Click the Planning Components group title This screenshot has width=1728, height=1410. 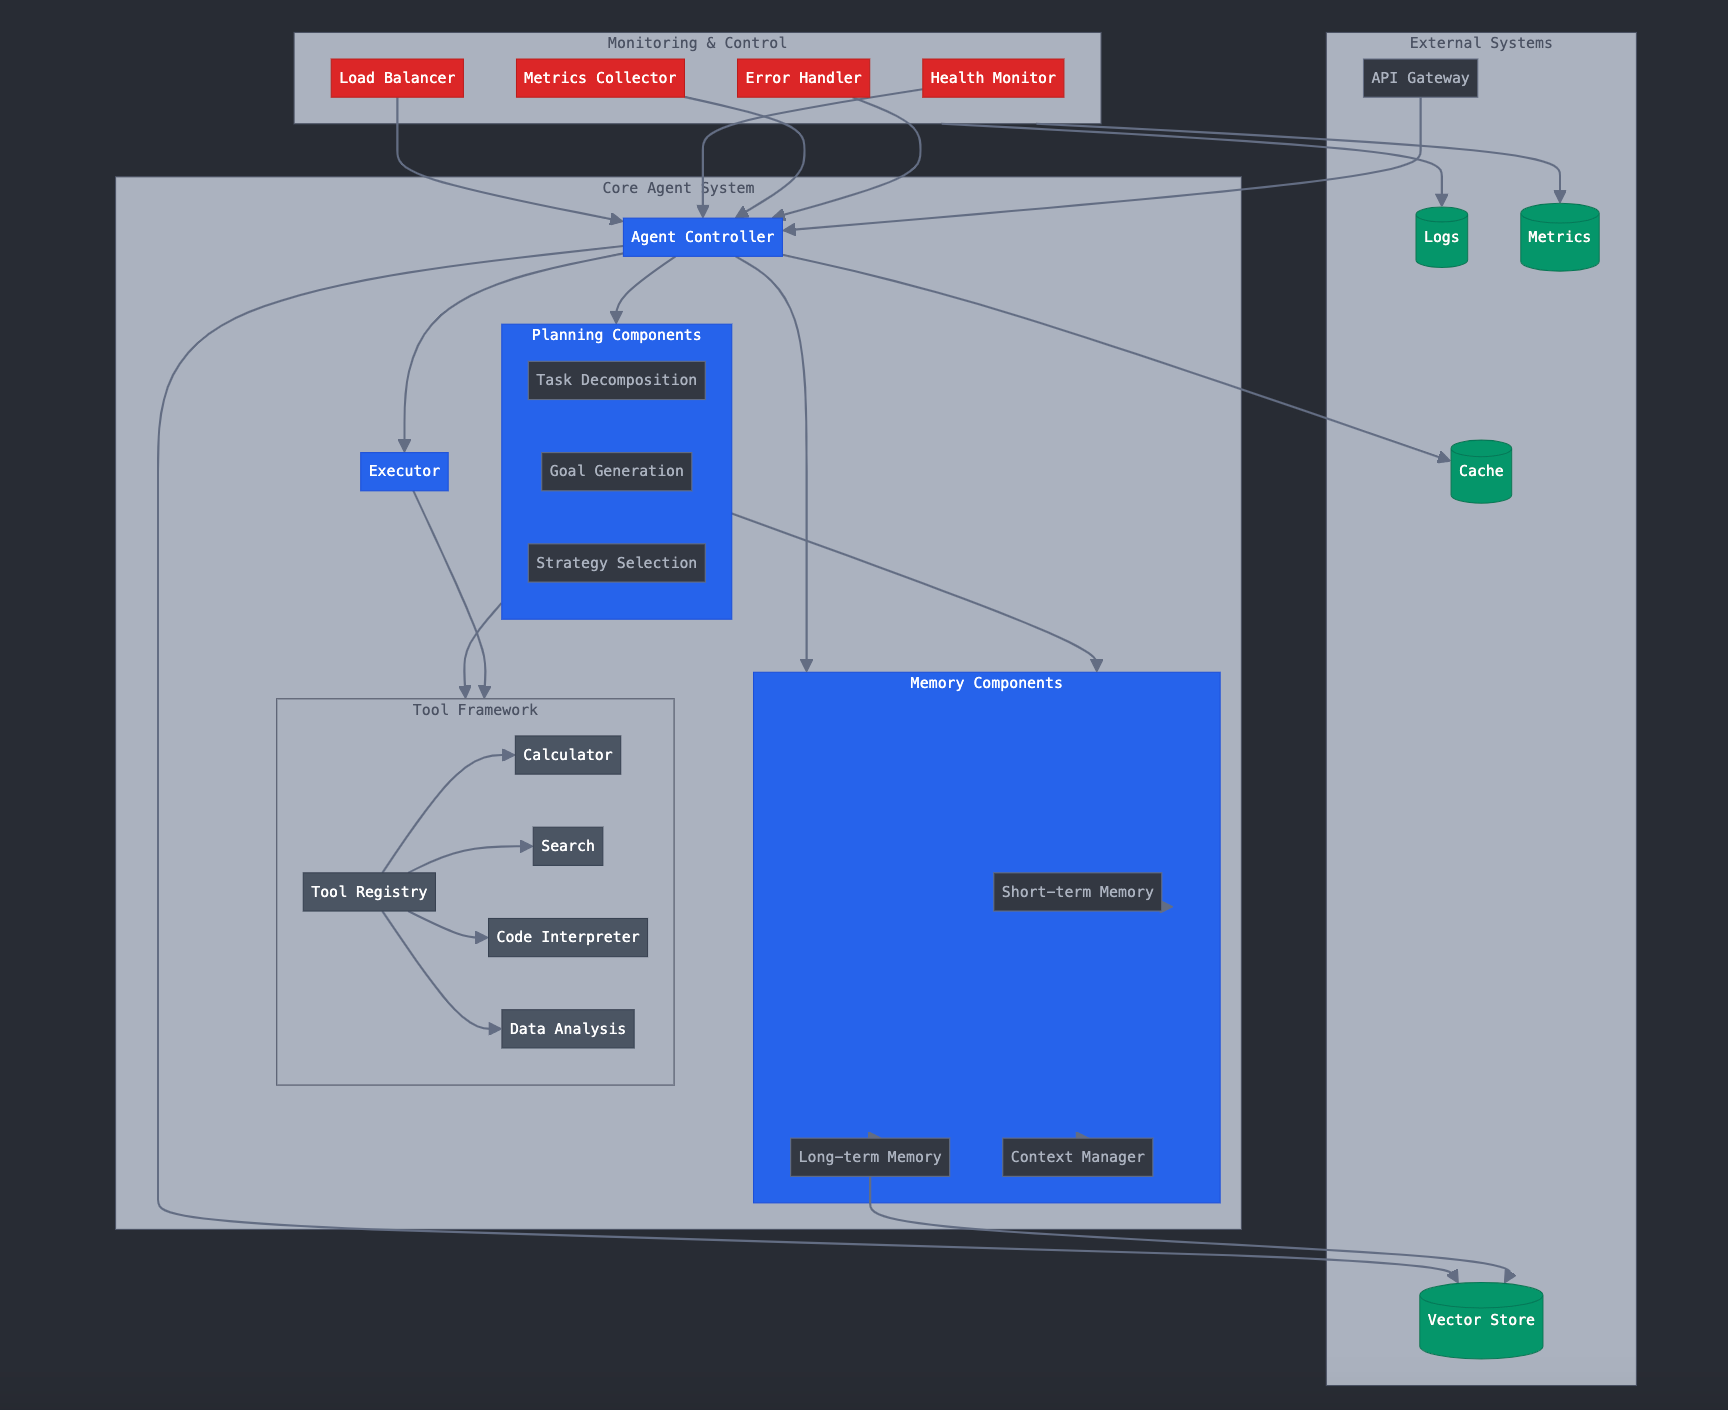616,335
